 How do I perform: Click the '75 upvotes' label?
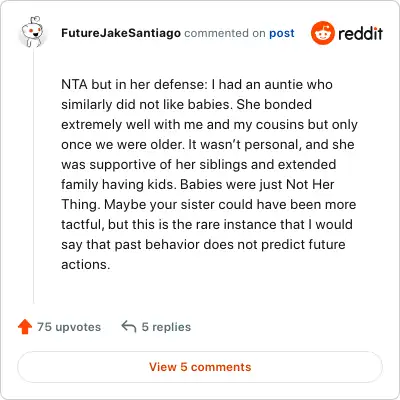(69, 327)
